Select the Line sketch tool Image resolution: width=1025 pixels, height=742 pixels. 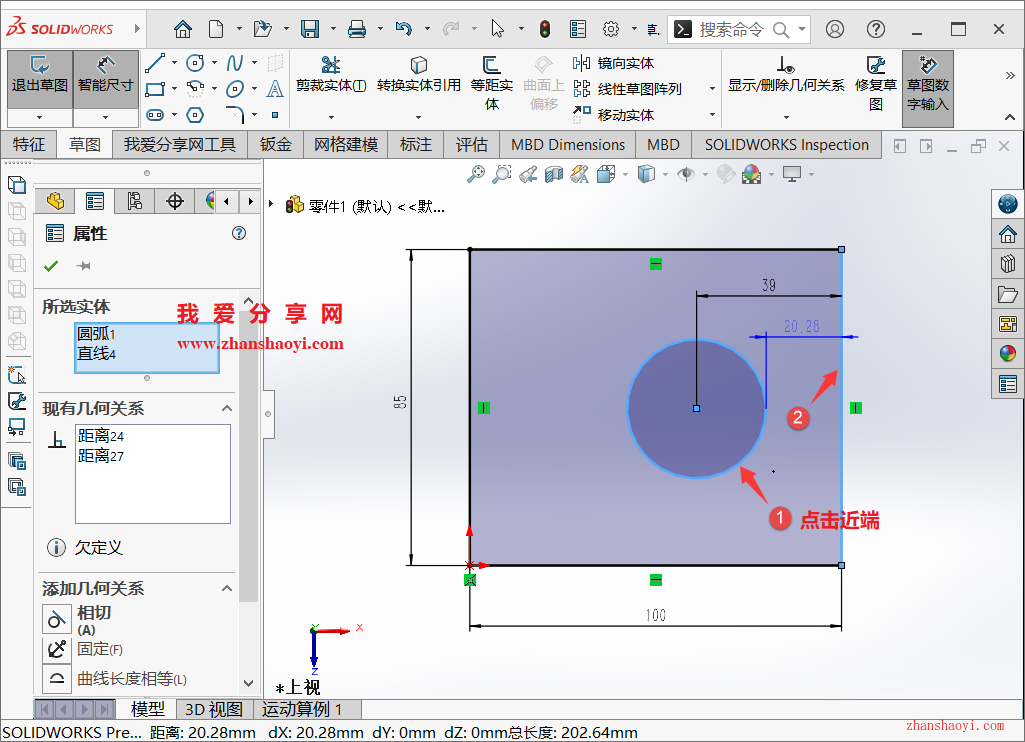[155, 63]
